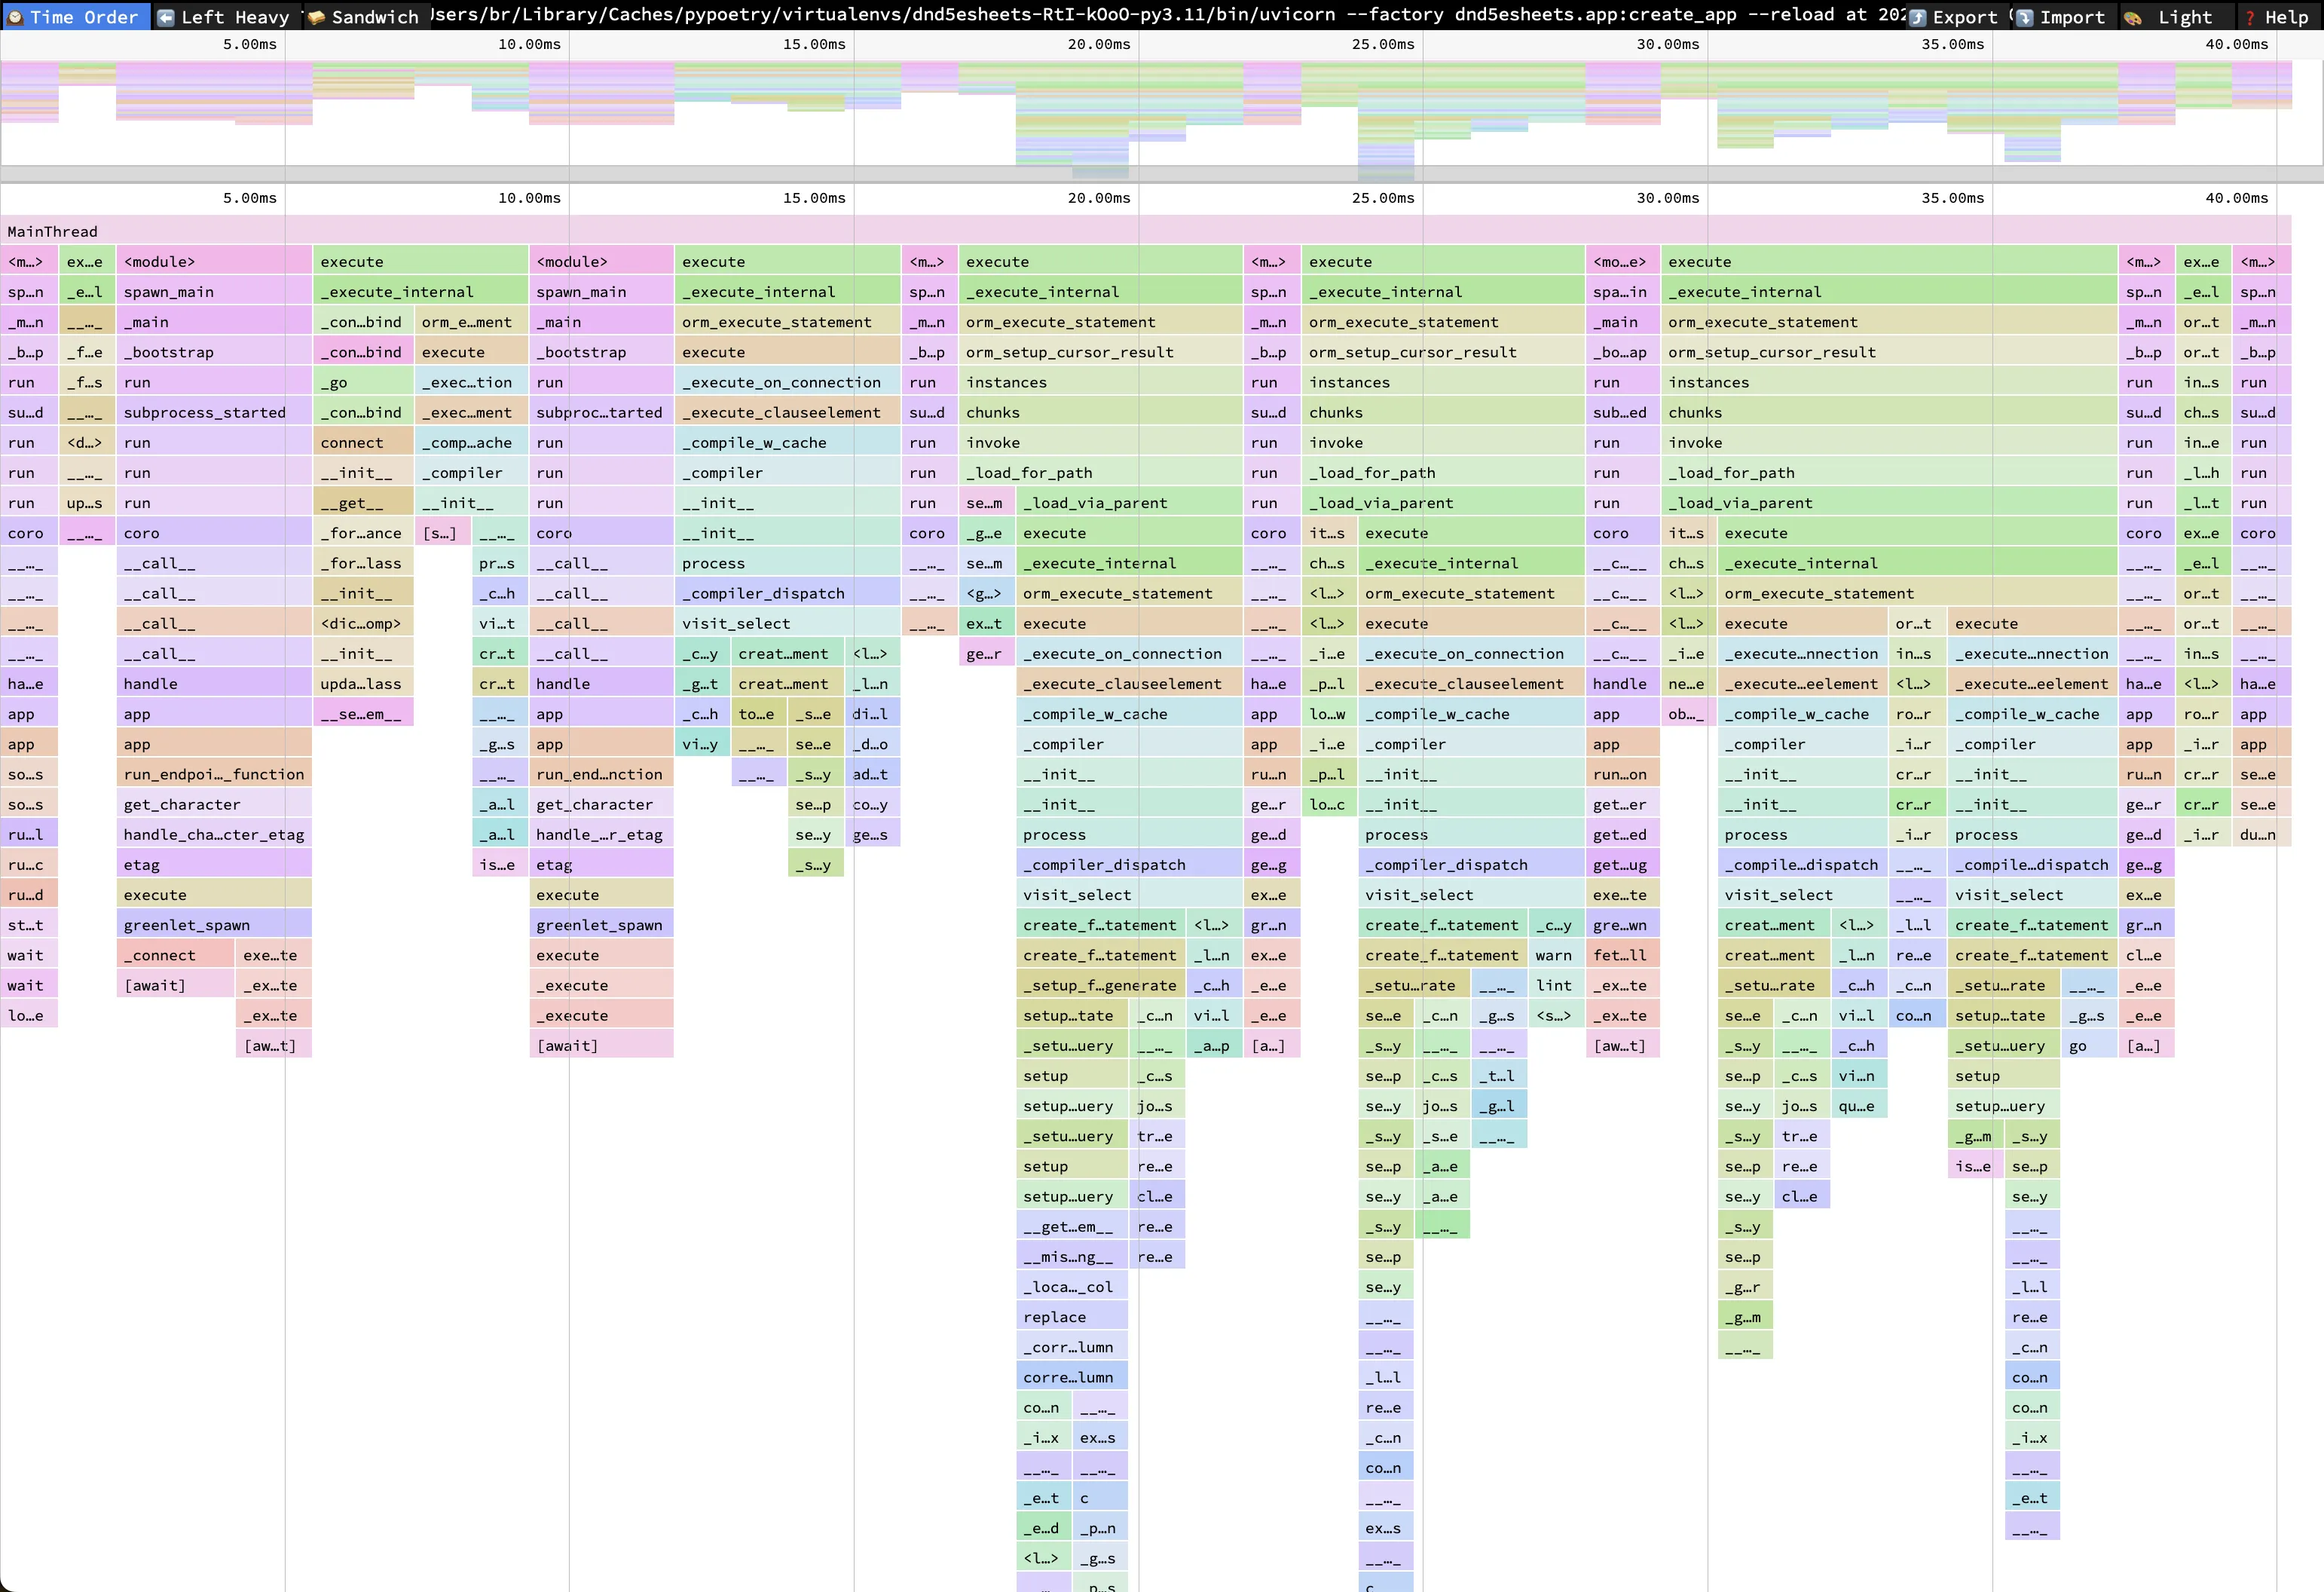Click the _compiler_dispatch frame near 15ms
This screenshot has height=1592, width=2324.
[764, 593]
